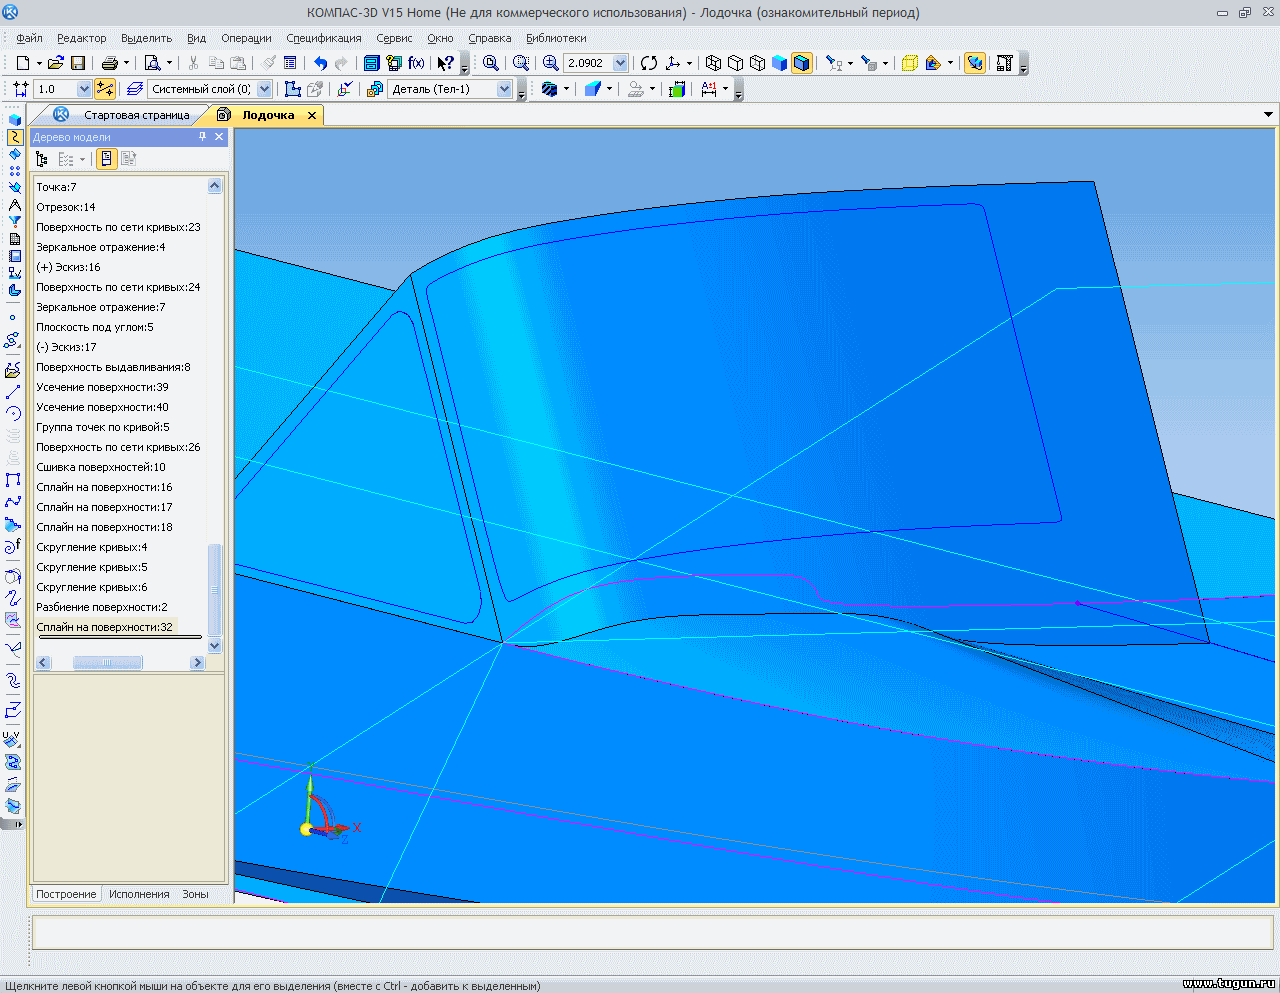Toggle Perspective projection icon
Viewport: 1280px width, 993px height.
[x=909, y=63]
